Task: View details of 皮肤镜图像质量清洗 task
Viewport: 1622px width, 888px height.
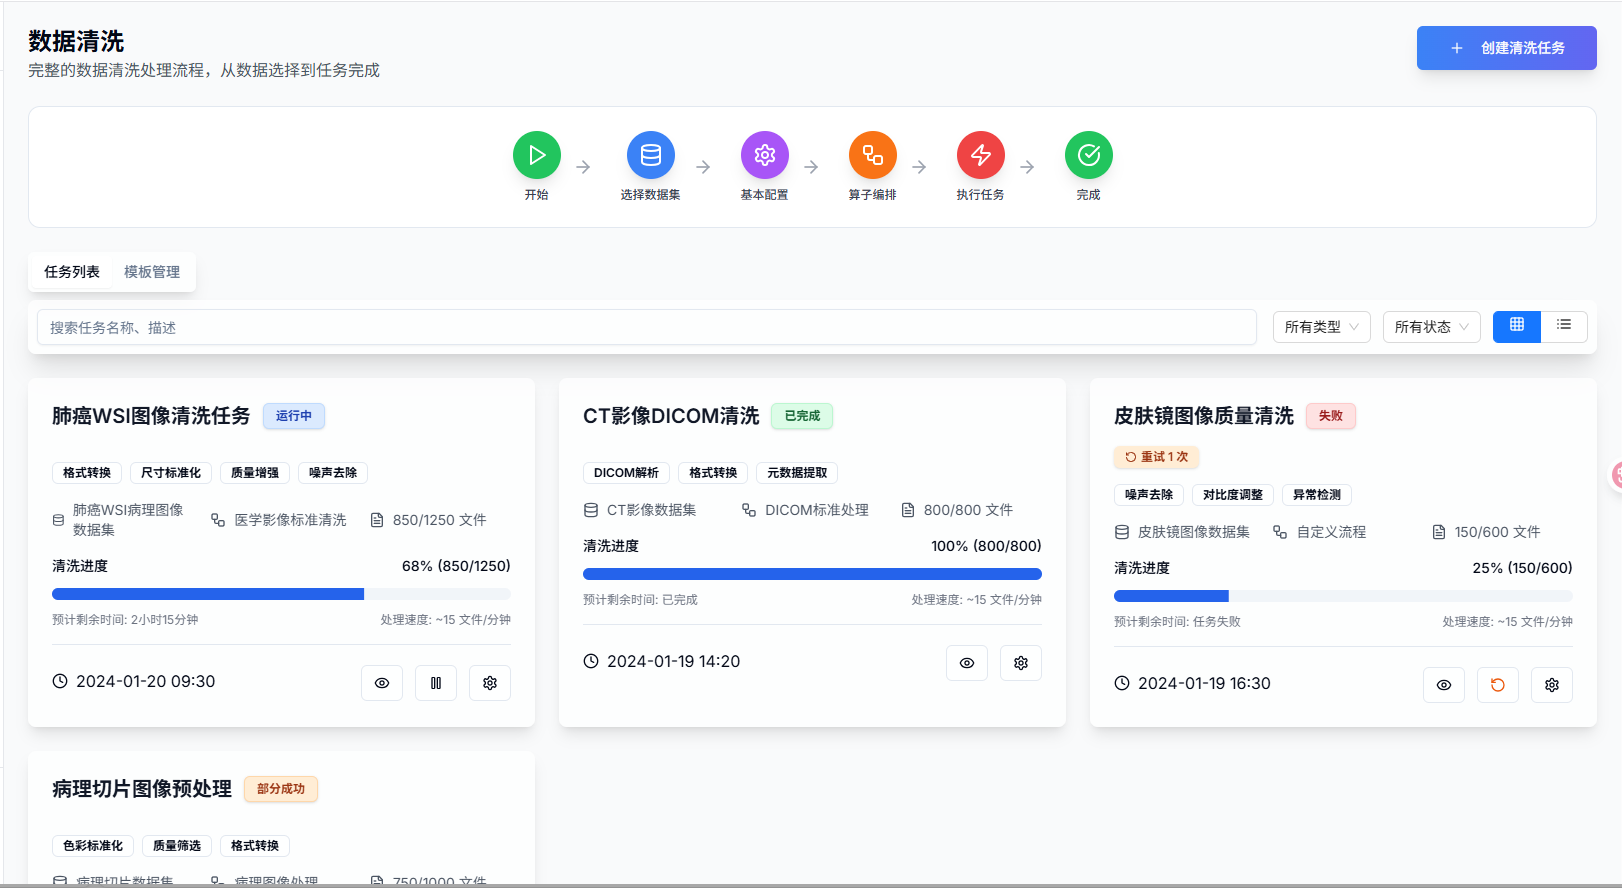Action: click(x=1444, y=685)
